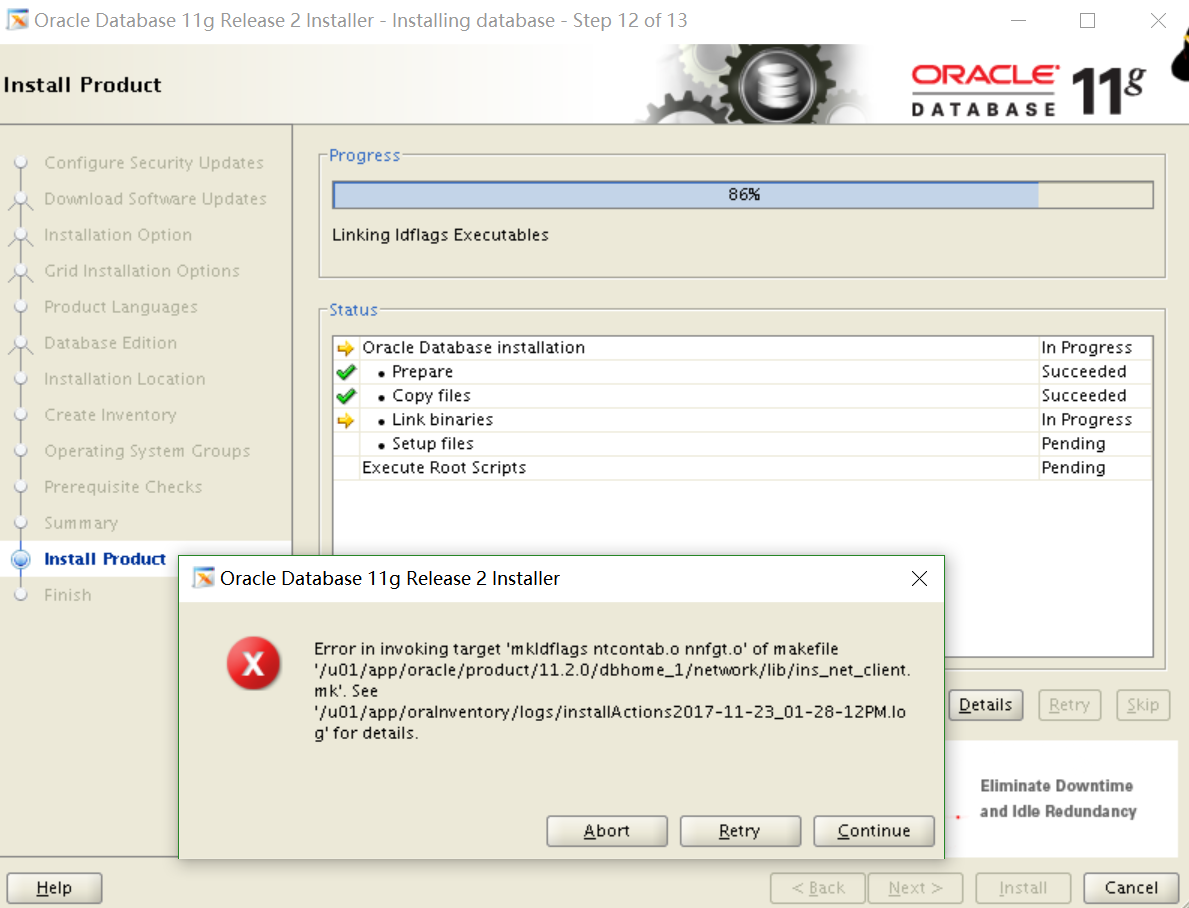The width and height of the screenshot is (1189, 908).
Task: Click the arrow icon beside Link binaries
Action: coord(346,420)
